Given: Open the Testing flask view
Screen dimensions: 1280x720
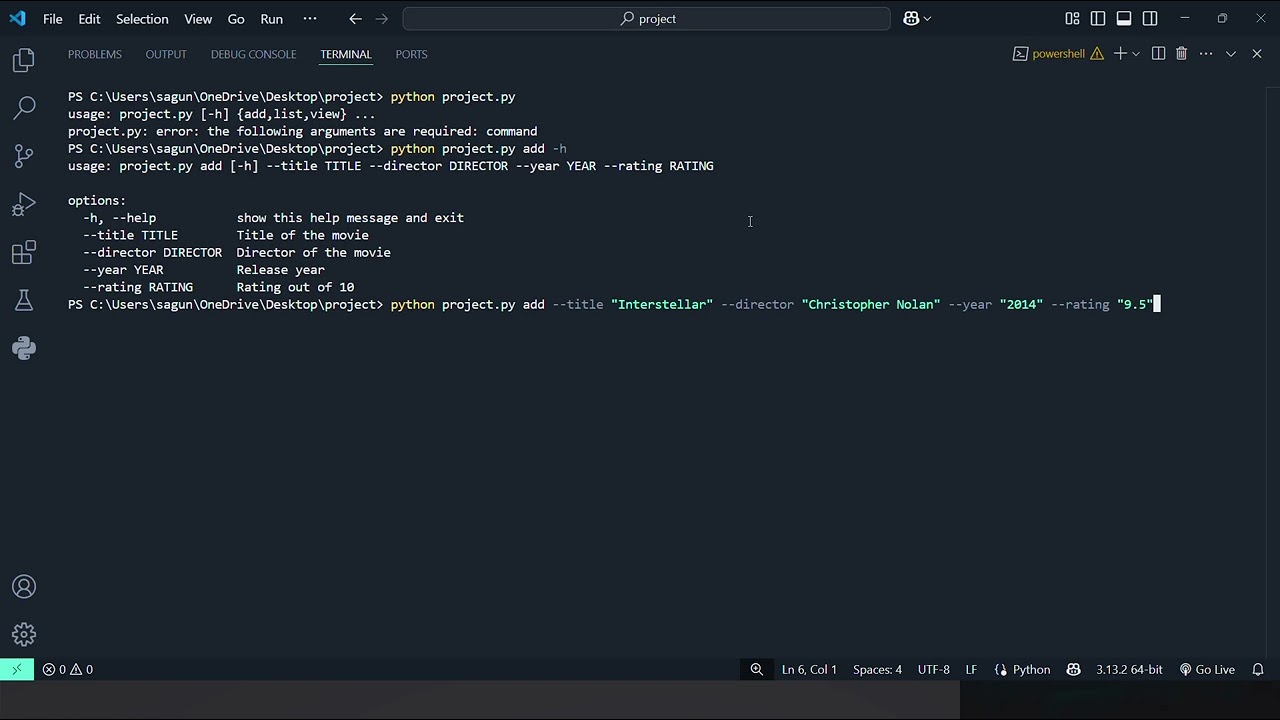Looking at the screenshot, I should coord(24,300).
